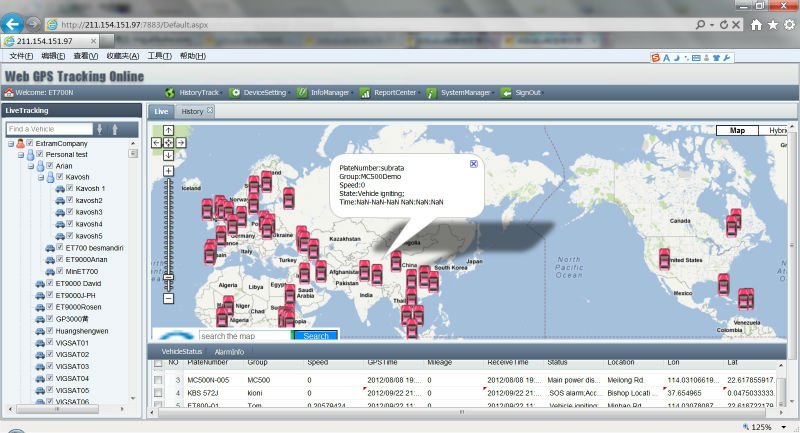Close the History tab

pyautogui.click(x=210, y=110)
